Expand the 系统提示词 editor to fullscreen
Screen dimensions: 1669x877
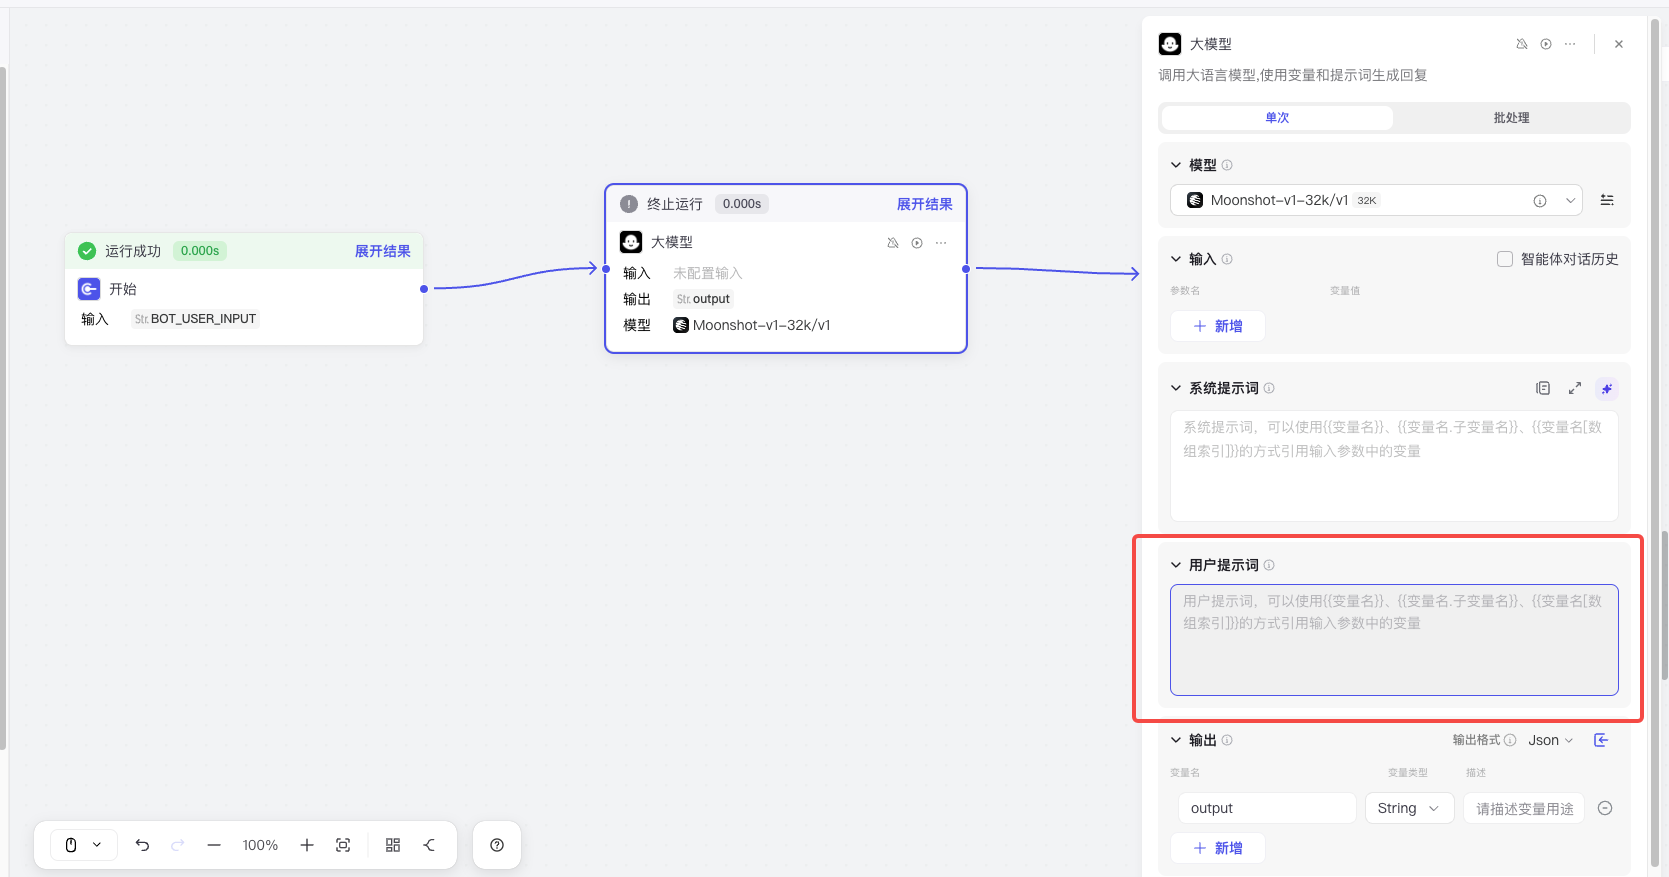(x=1575, y=388)
